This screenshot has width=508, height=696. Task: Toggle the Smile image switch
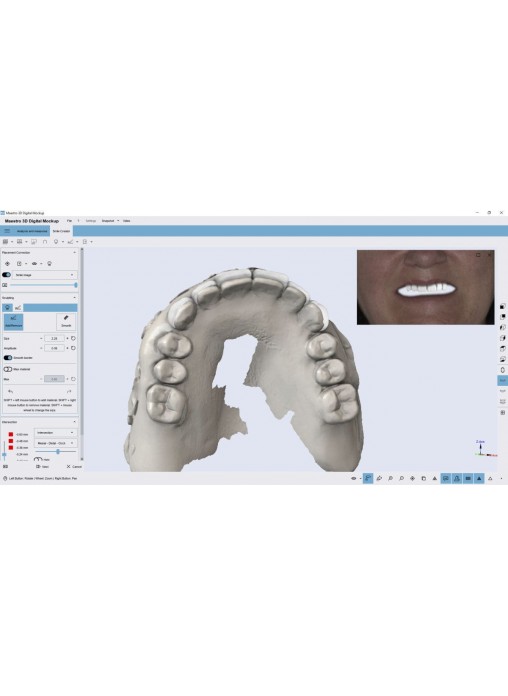click(x=6, y=275)
